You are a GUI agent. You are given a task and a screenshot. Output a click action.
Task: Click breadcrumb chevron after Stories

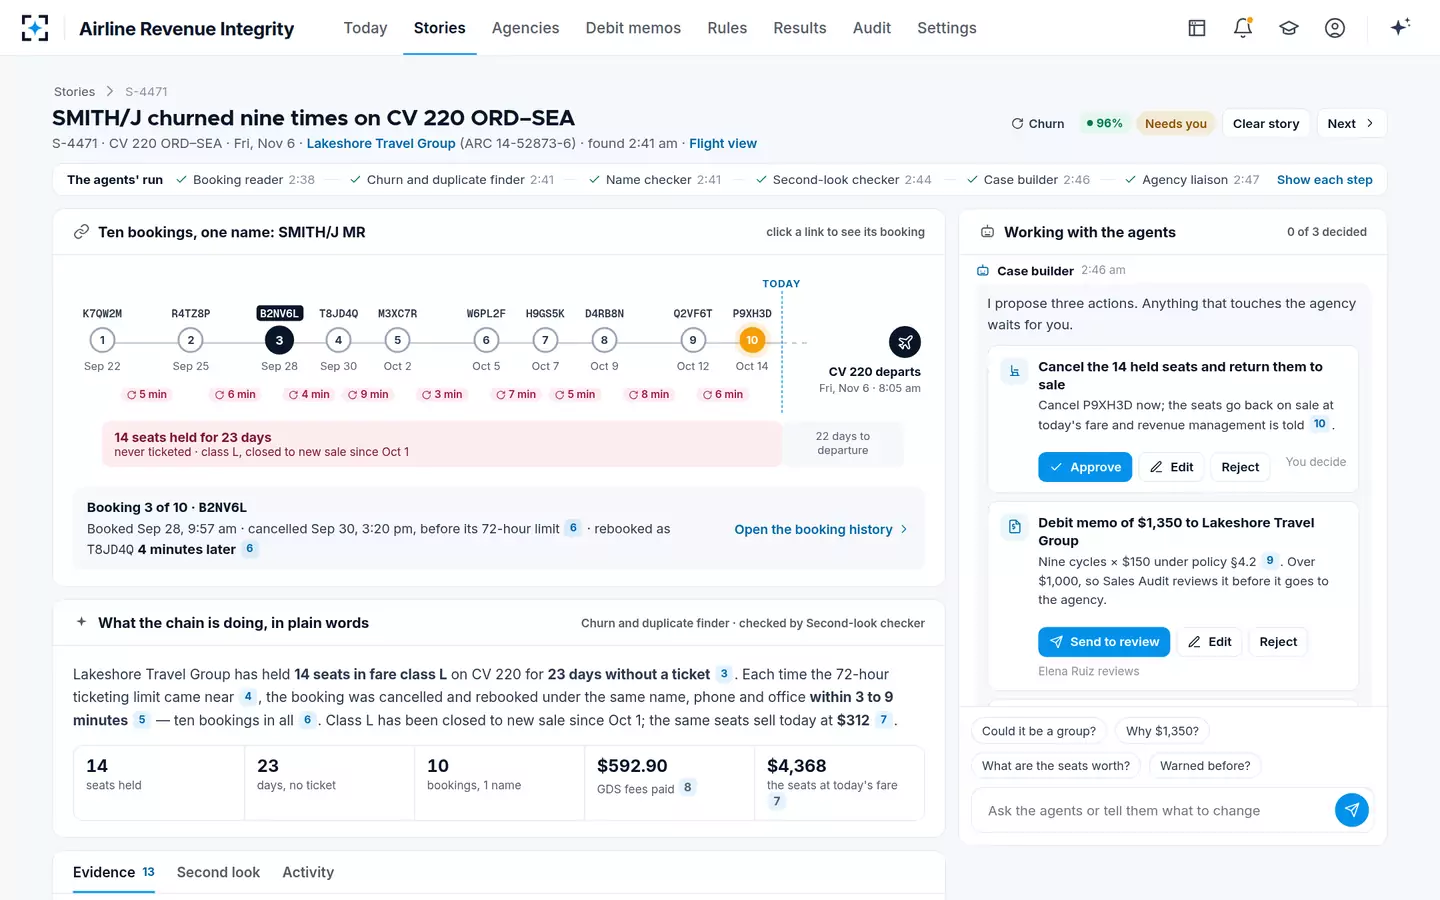(x=111, y=92)
